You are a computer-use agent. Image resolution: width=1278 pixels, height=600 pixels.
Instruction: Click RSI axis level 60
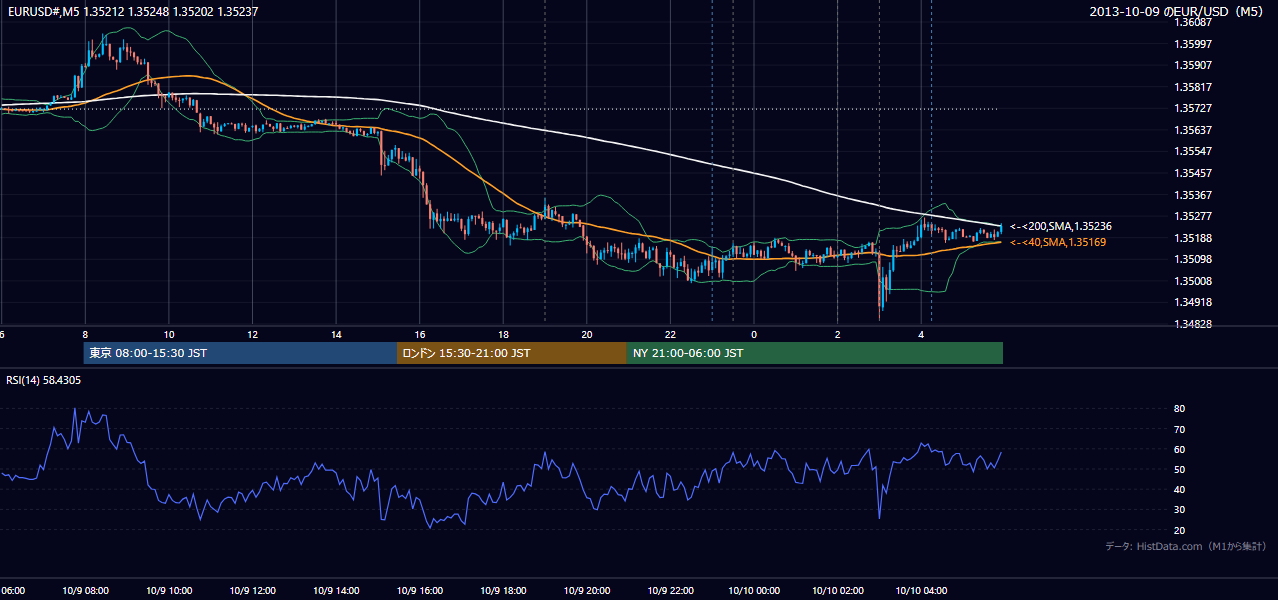(x=1180, y=449)
